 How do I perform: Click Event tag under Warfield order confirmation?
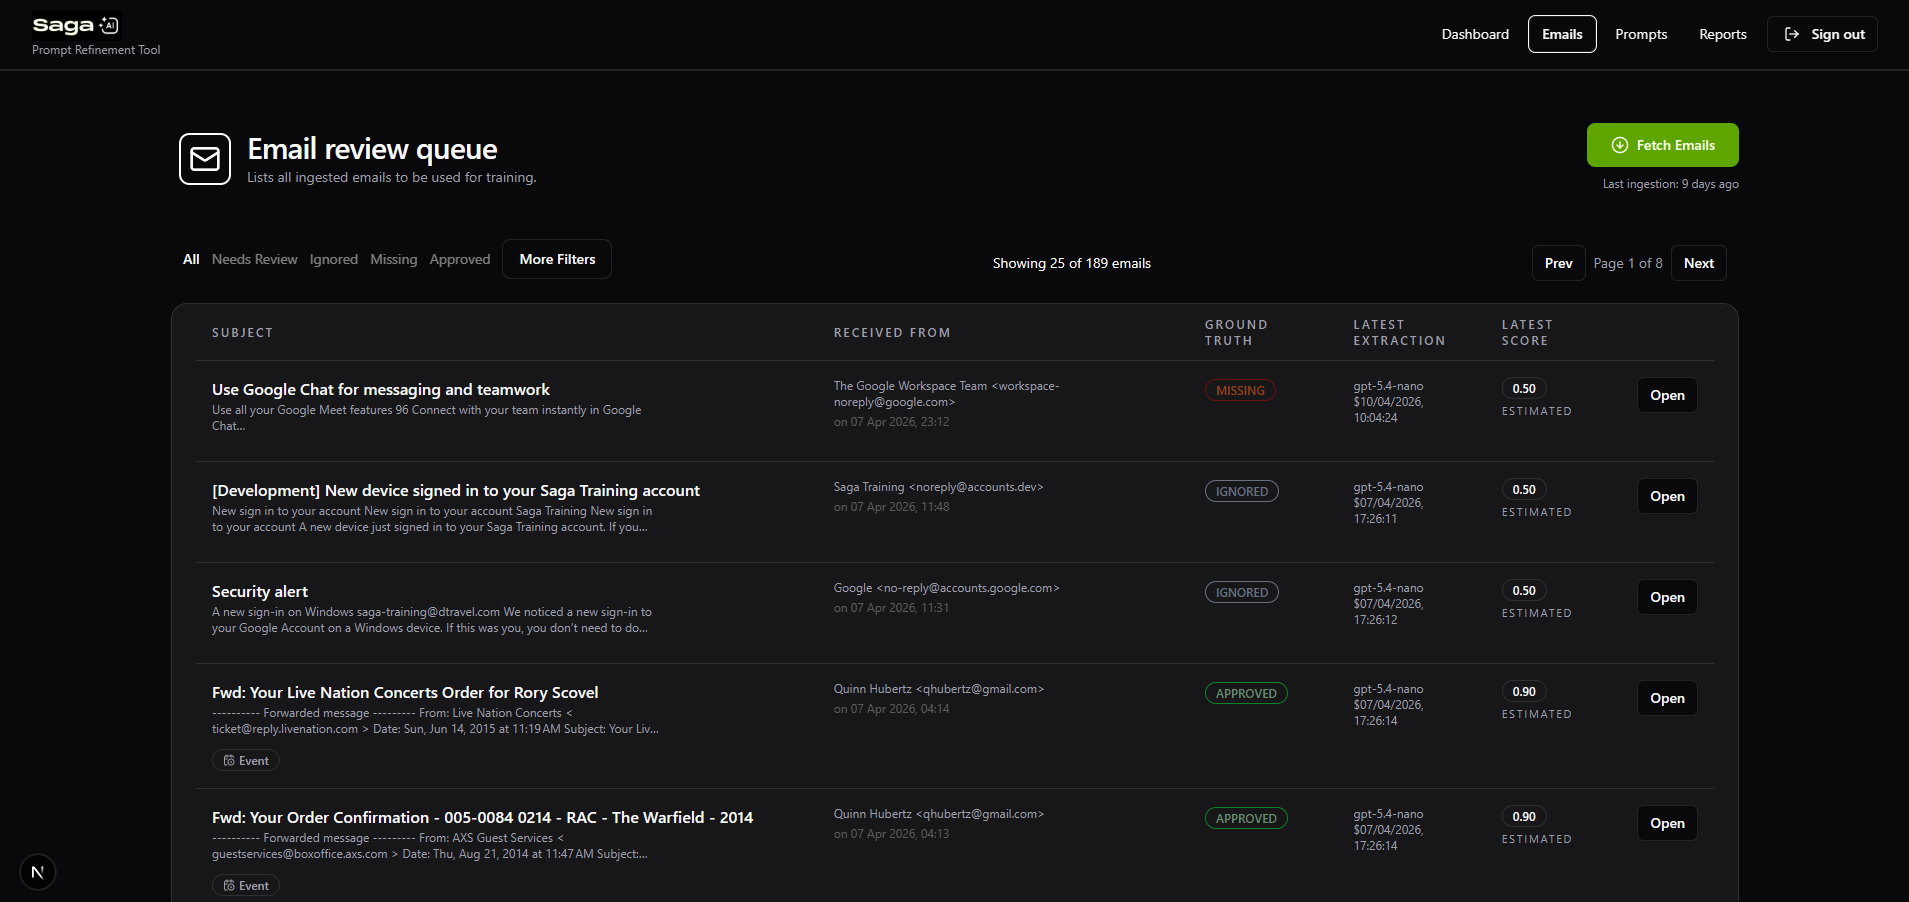click(x=246, y=886)
